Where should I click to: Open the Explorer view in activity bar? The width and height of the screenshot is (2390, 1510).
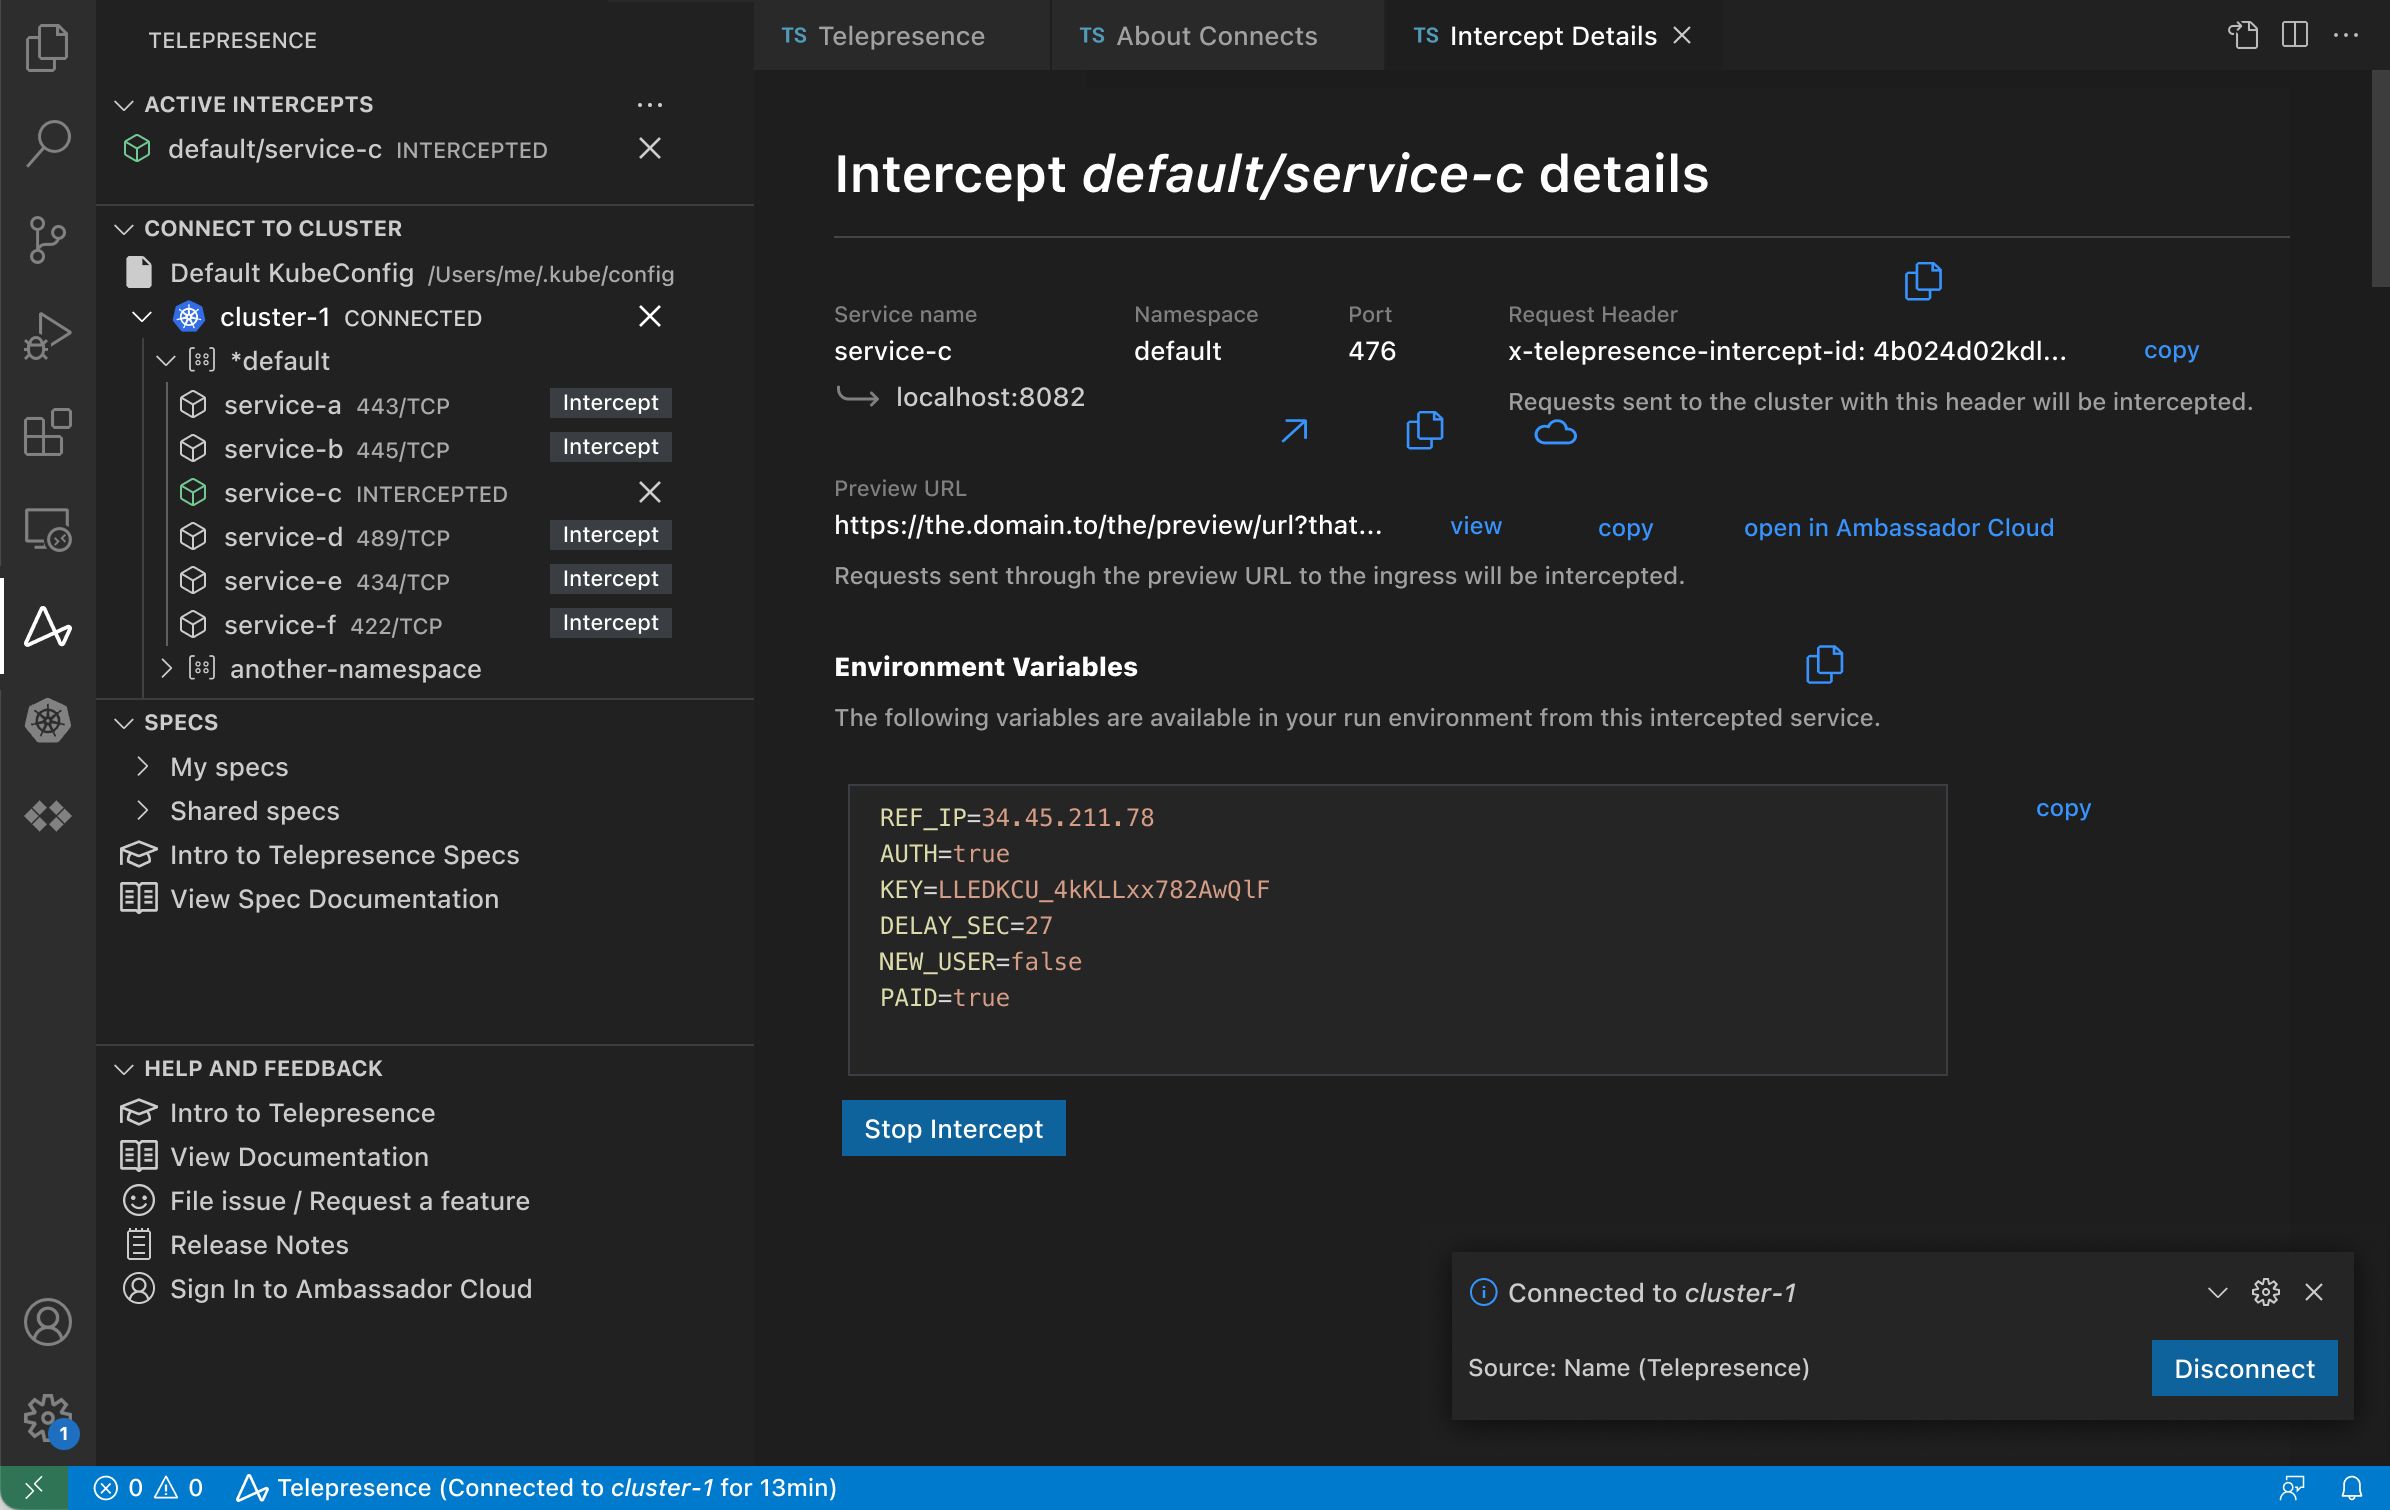click(x=47, y=47)
